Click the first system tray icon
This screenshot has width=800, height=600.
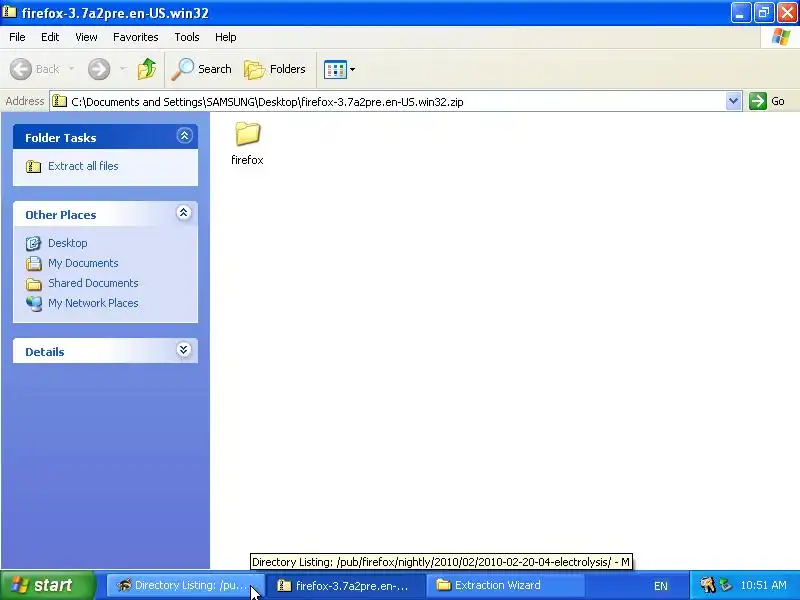708,585
